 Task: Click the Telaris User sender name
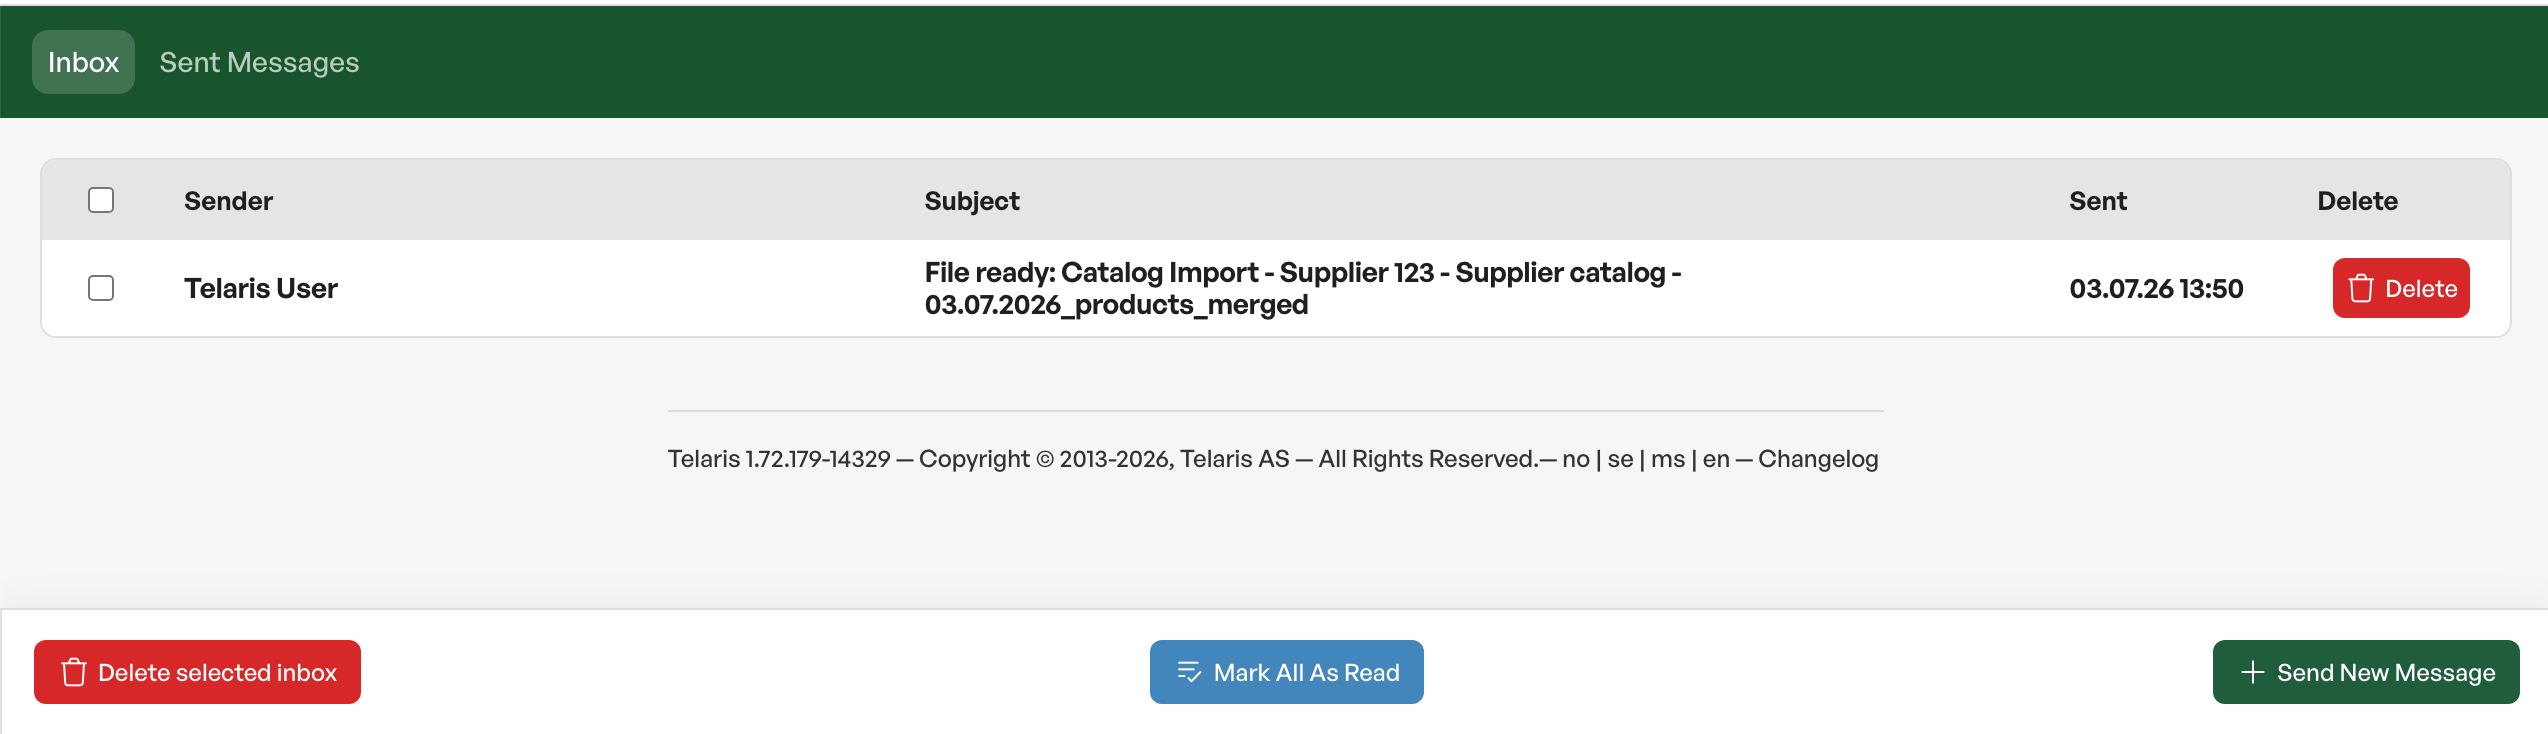(x=261, y=288)
